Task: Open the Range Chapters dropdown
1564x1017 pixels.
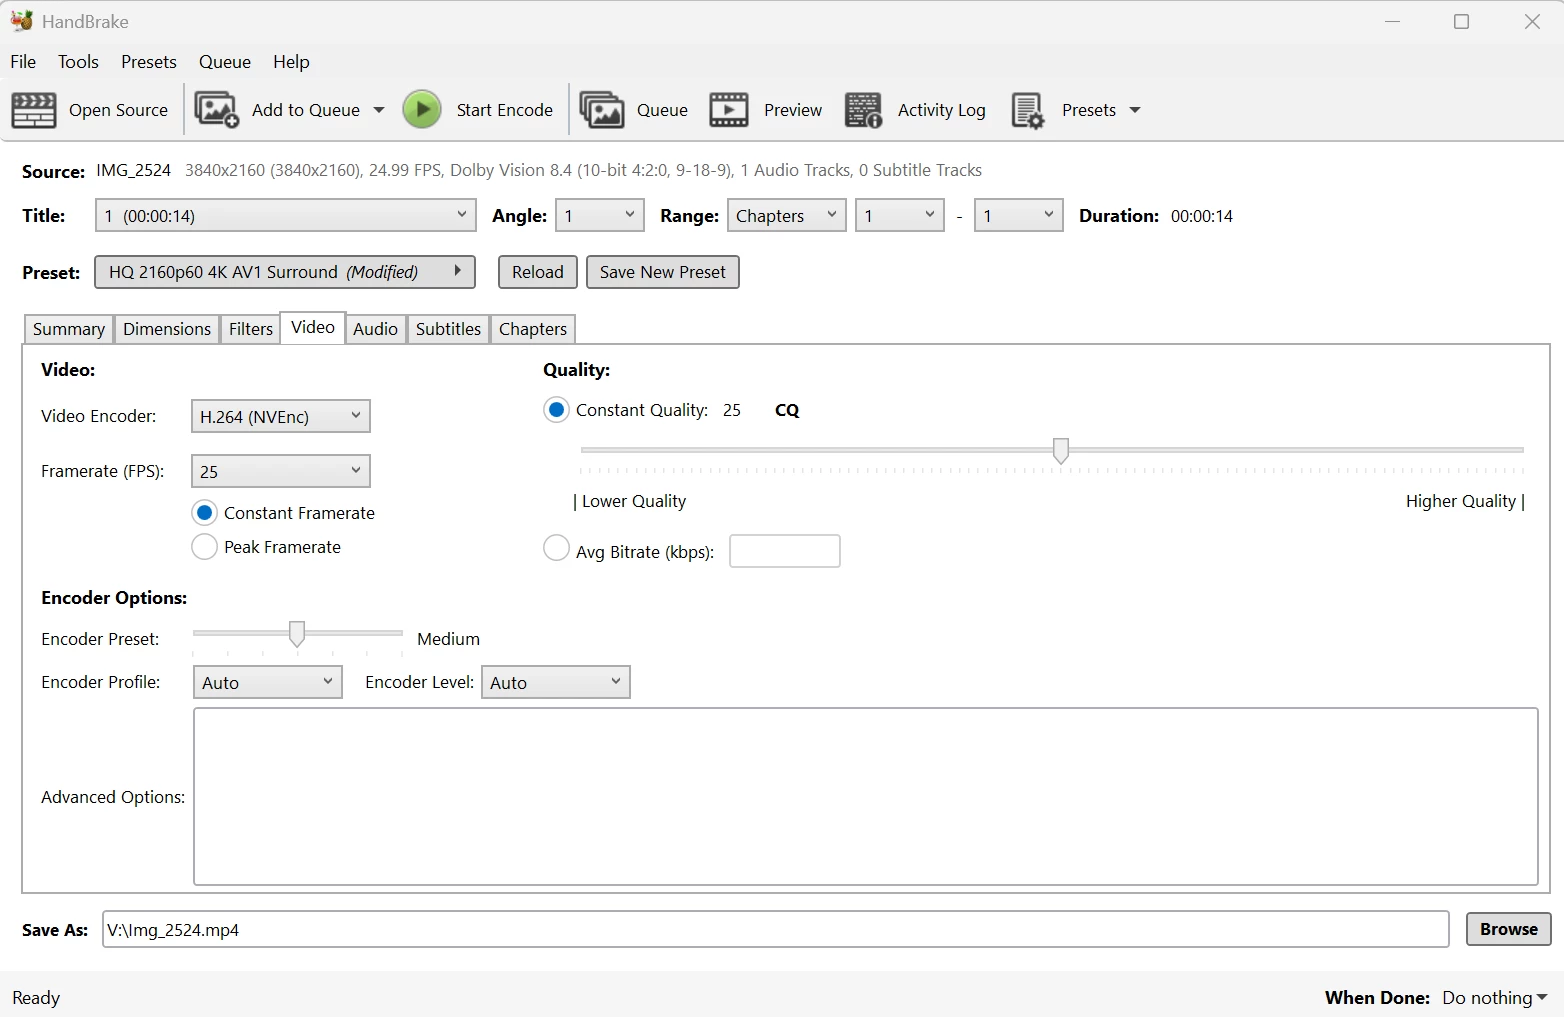Action: pyautogui.click(x=786, y=215)
